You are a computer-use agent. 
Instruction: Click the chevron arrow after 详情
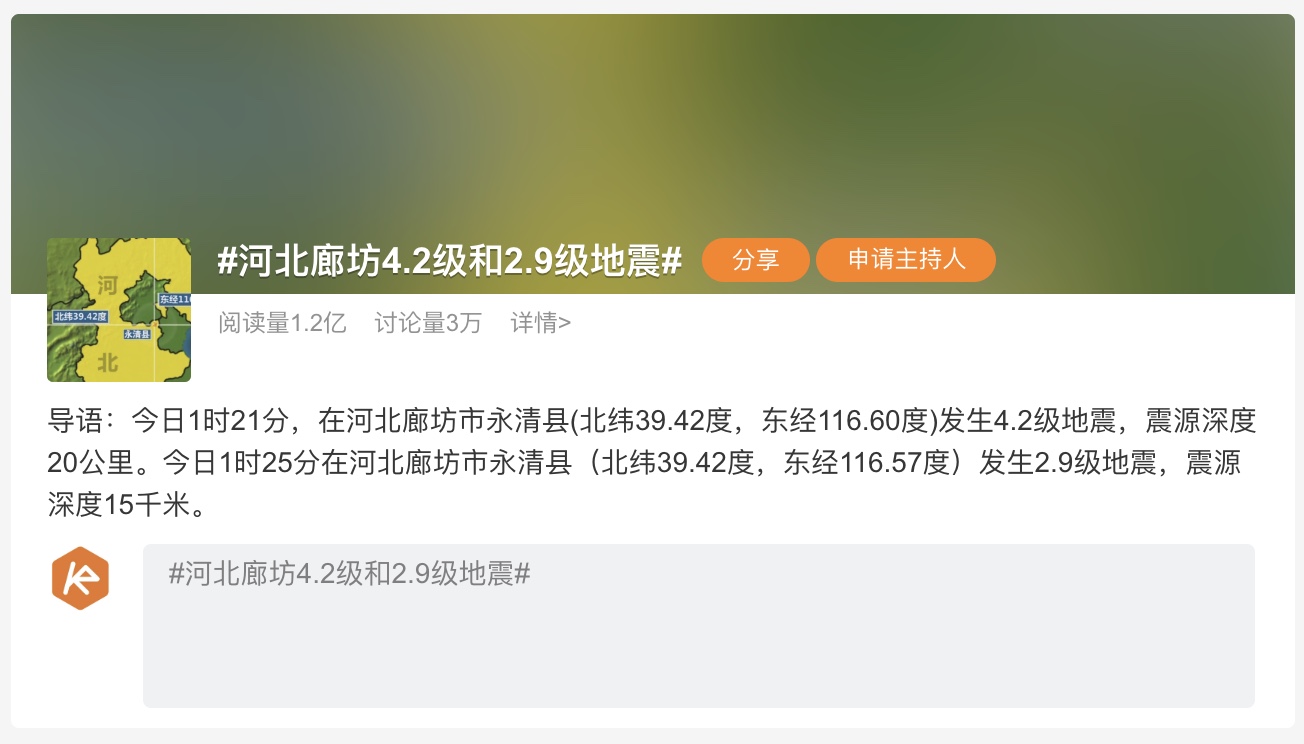[566, 323]
